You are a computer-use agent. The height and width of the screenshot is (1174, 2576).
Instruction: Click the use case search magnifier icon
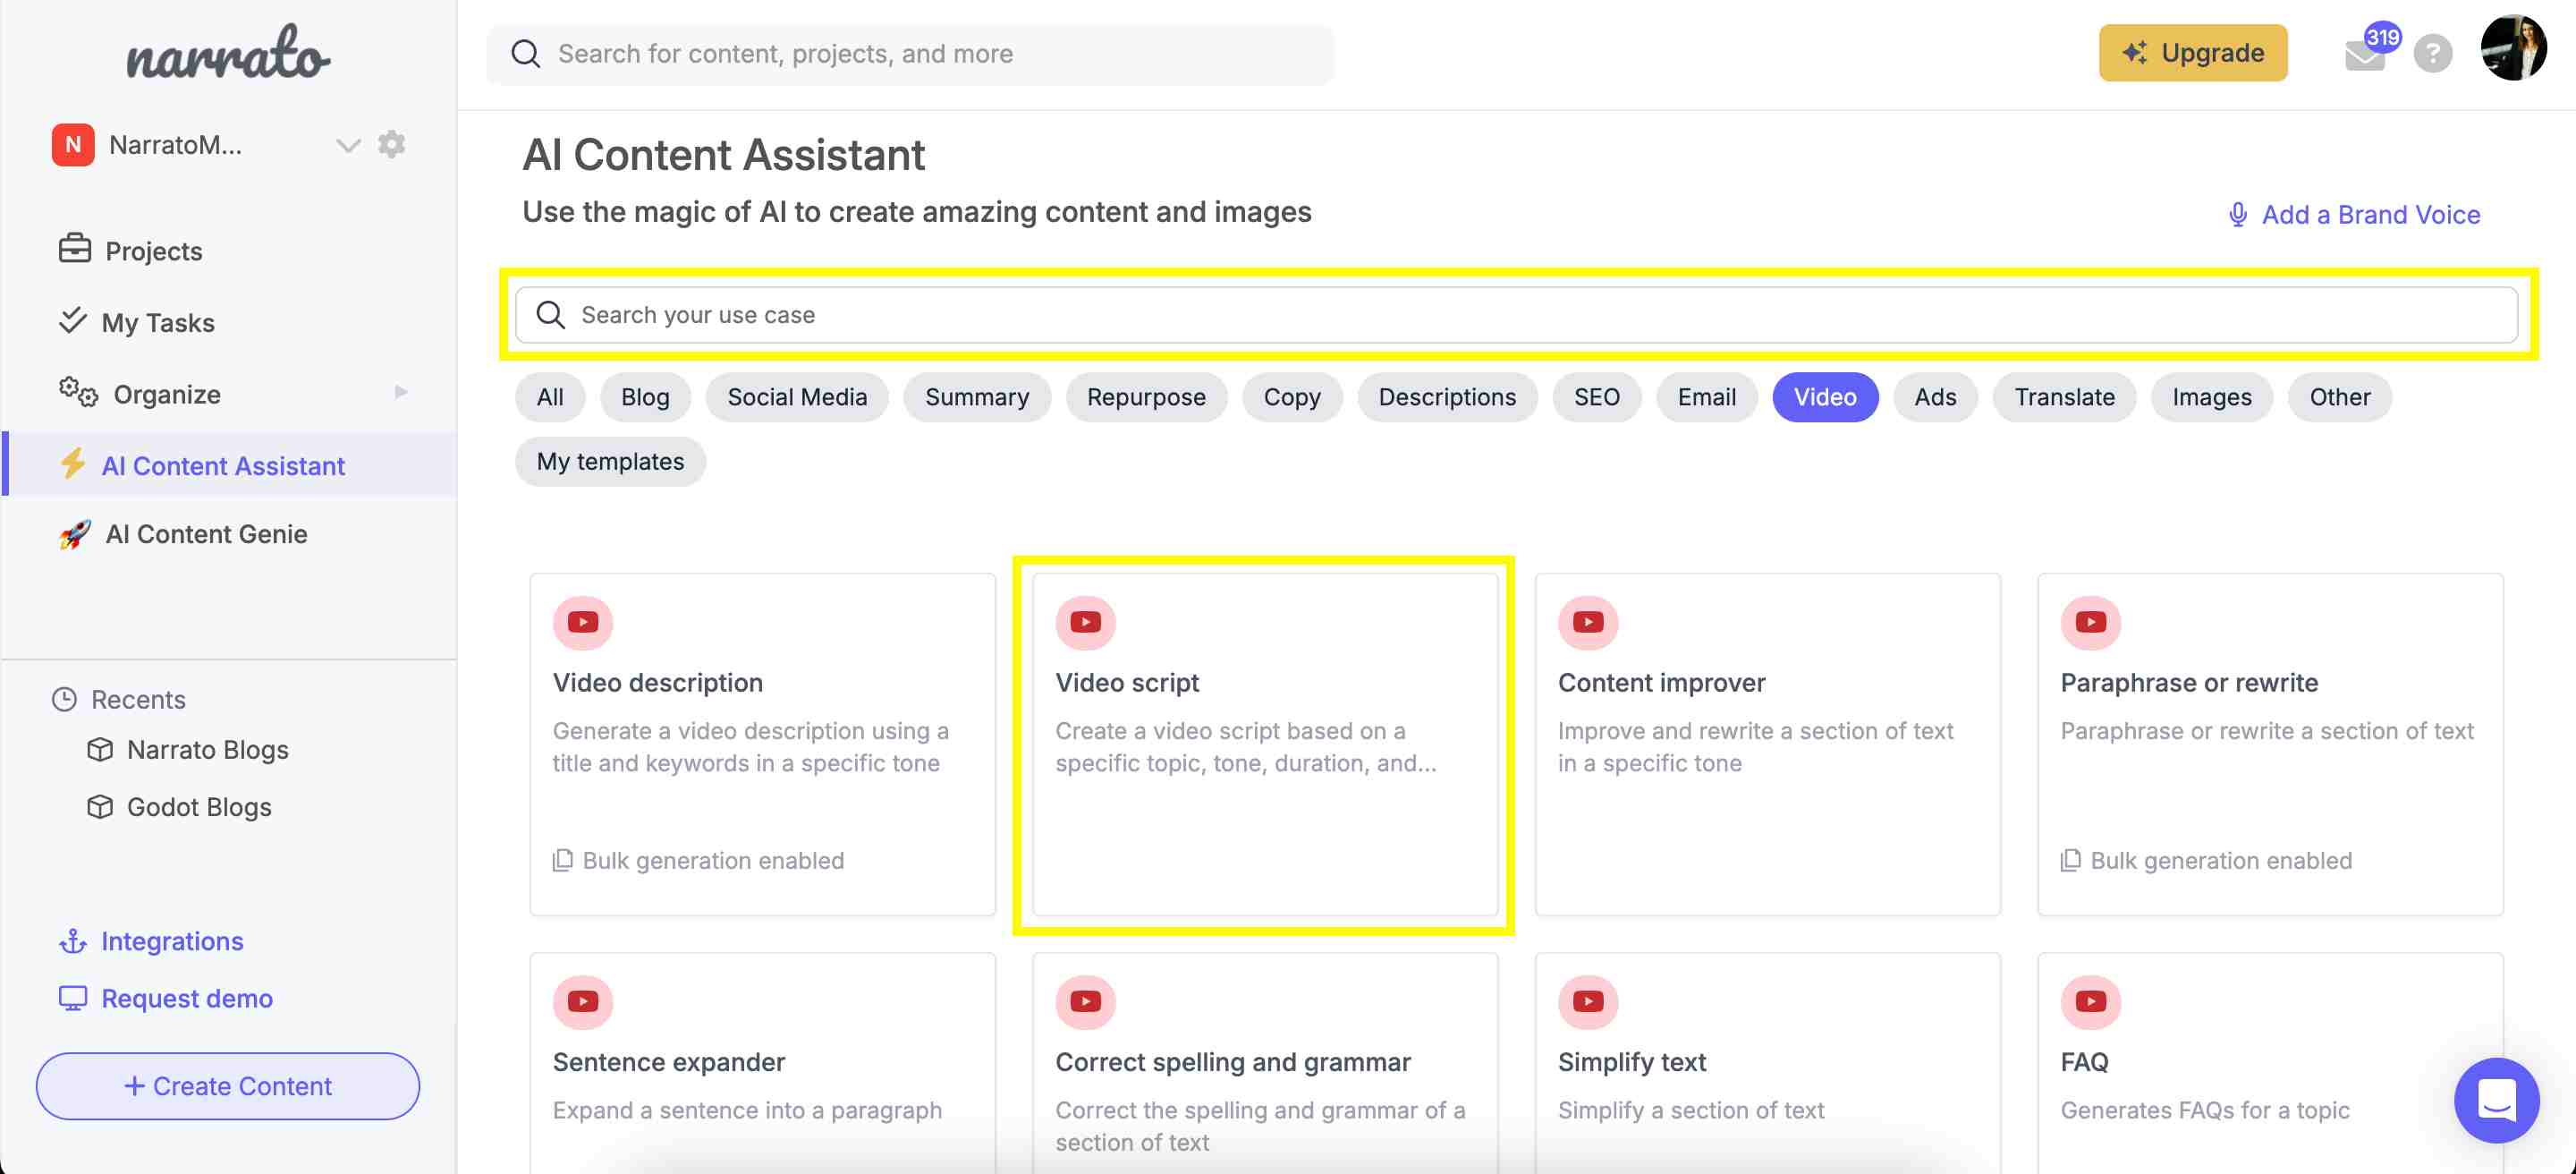click(x=551, y=315)
